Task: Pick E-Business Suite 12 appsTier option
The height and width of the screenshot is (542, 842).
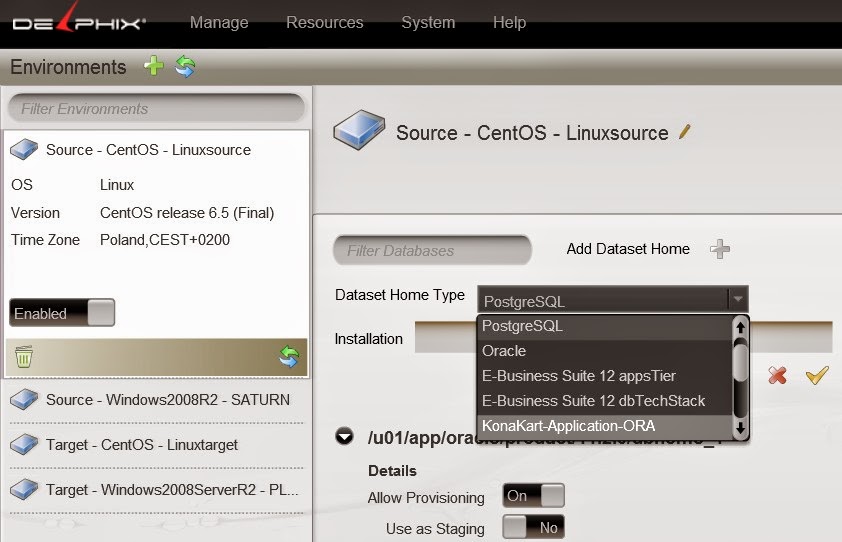Action: [x=605, y=376]
